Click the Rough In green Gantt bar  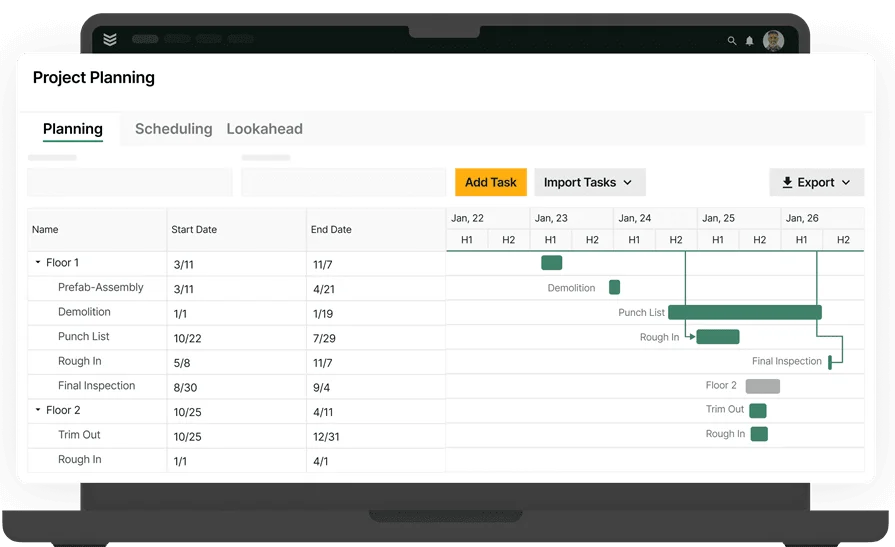click(717, 337)
